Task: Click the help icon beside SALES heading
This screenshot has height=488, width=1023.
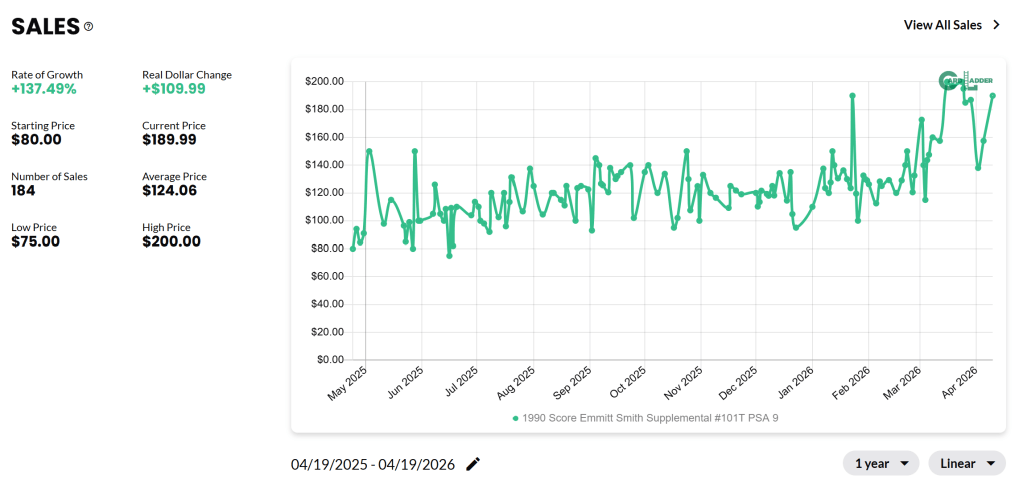Action: pyautogui.click(x=88, y=27)
